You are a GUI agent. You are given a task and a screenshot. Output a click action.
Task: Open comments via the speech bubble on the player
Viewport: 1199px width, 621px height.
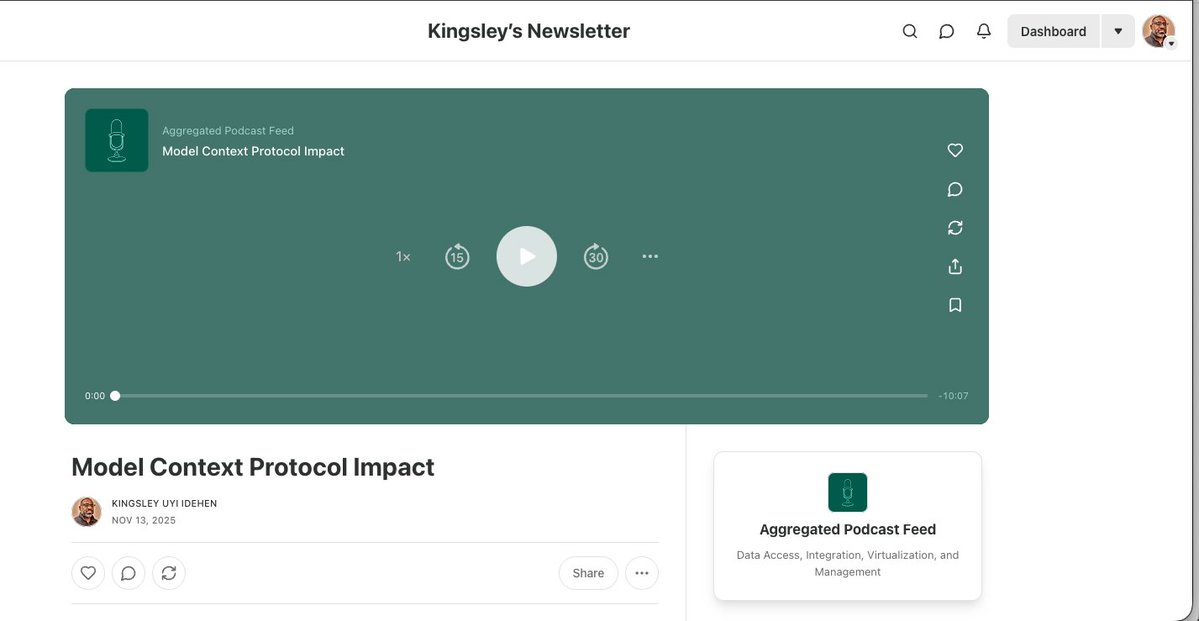tap(954, 188)
